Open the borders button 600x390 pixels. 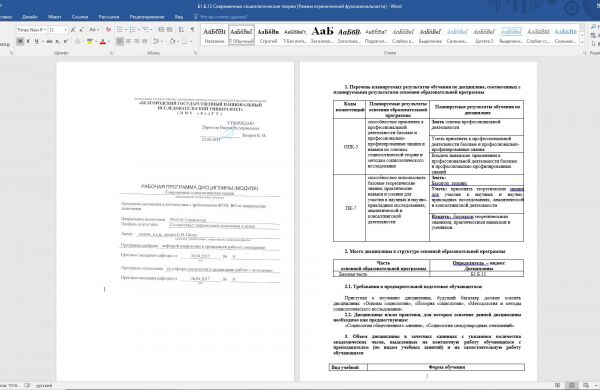coord(185,41)
